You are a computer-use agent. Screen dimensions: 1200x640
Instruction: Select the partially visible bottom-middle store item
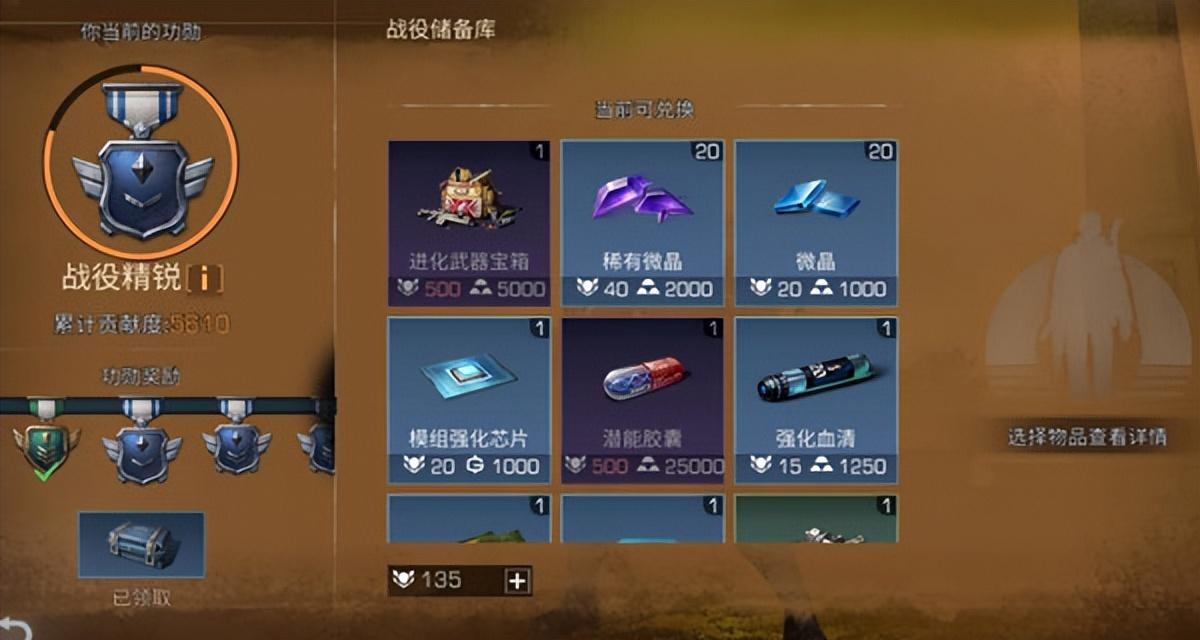642,519
